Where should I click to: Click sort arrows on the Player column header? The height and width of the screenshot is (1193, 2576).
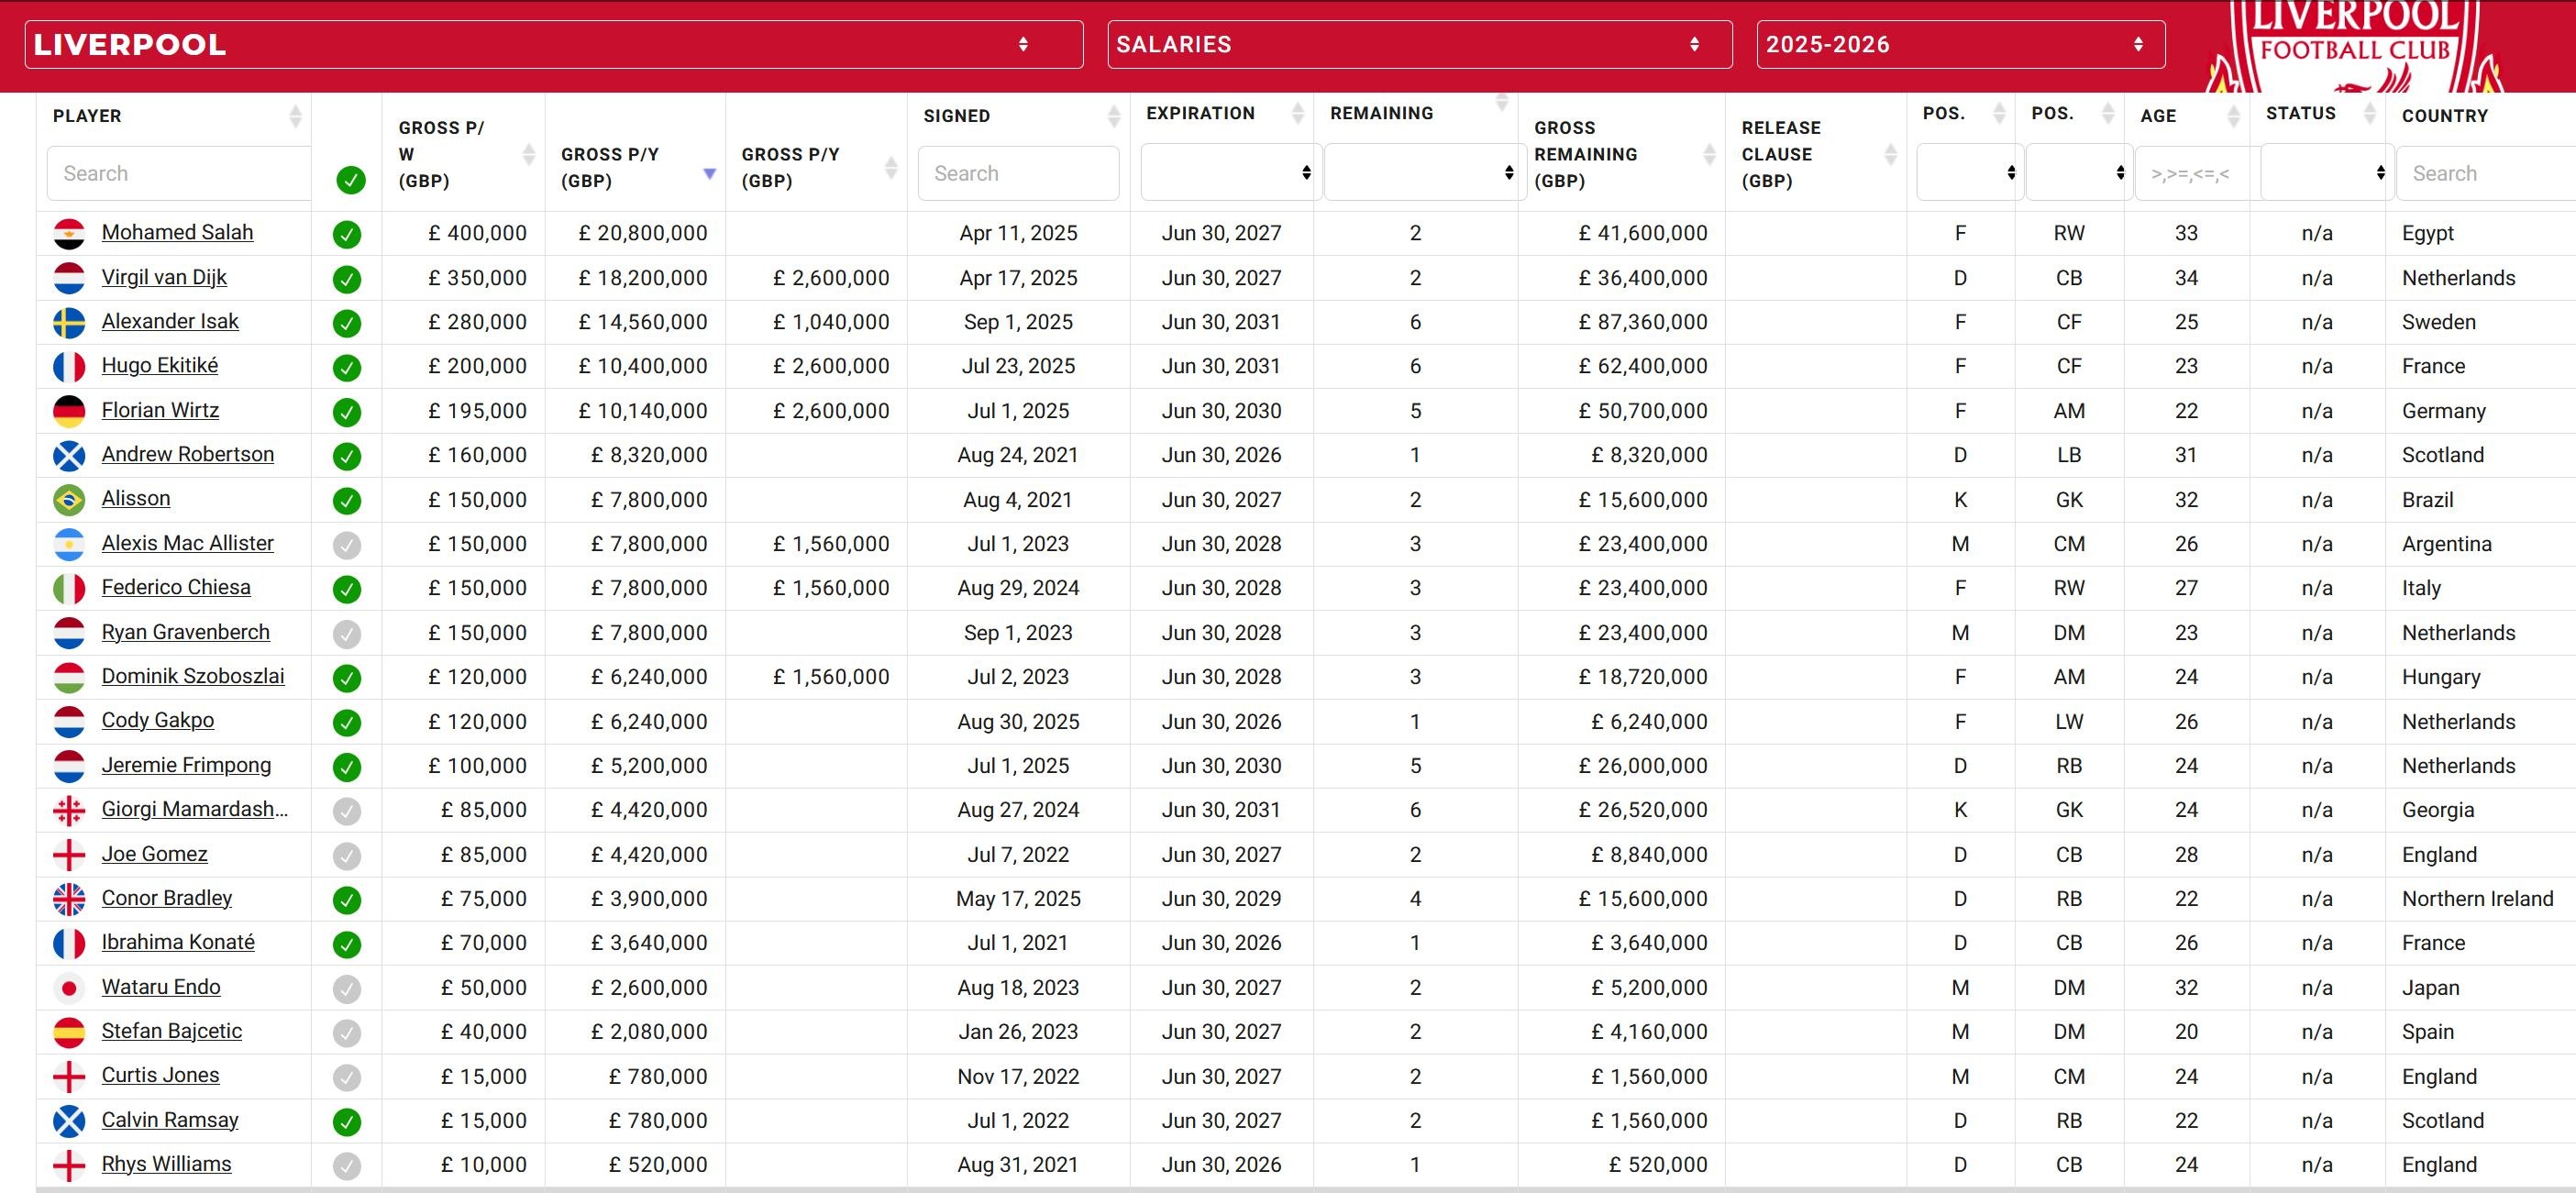pyautogui.click(x=295, y=116)
